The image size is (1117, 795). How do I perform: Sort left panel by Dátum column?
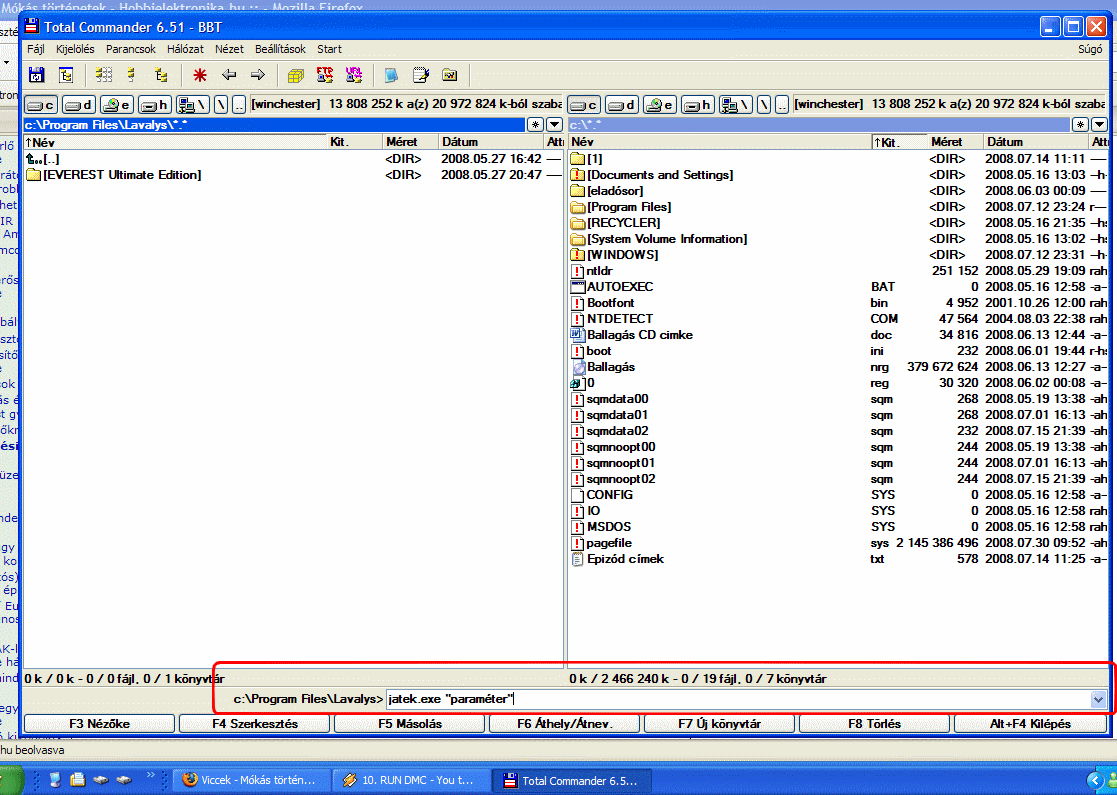(x=490, y=142)
